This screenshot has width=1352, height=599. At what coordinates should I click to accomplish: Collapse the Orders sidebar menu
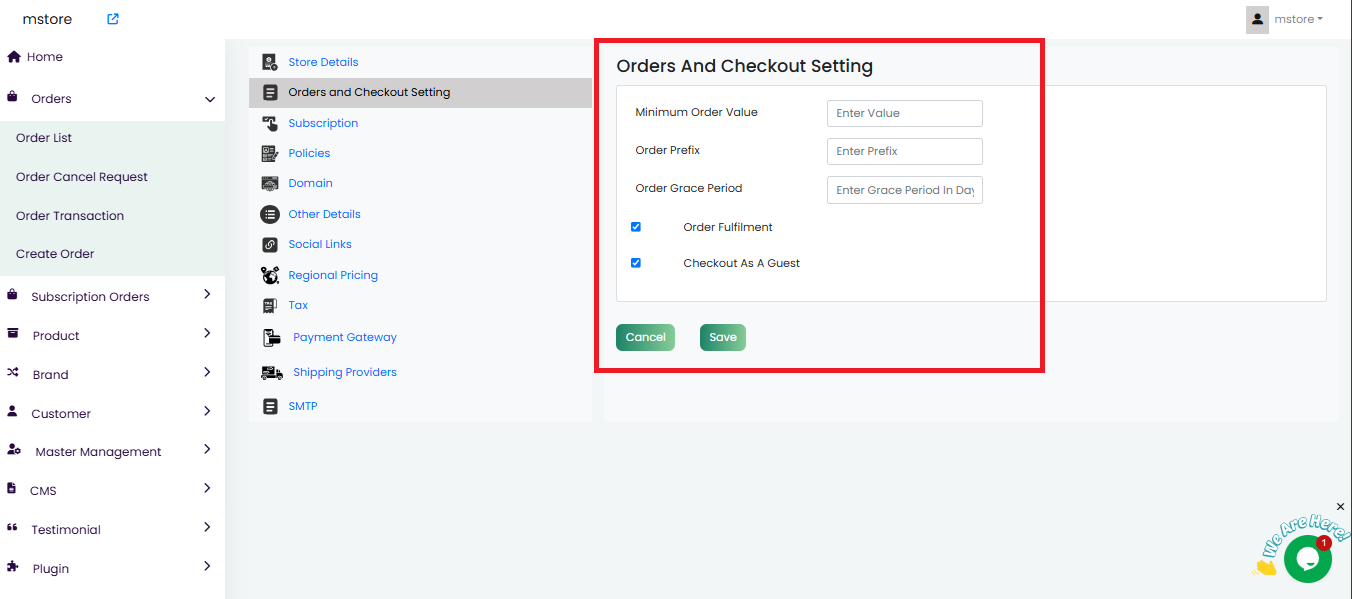pyautogui.click(x=209, y=99)
